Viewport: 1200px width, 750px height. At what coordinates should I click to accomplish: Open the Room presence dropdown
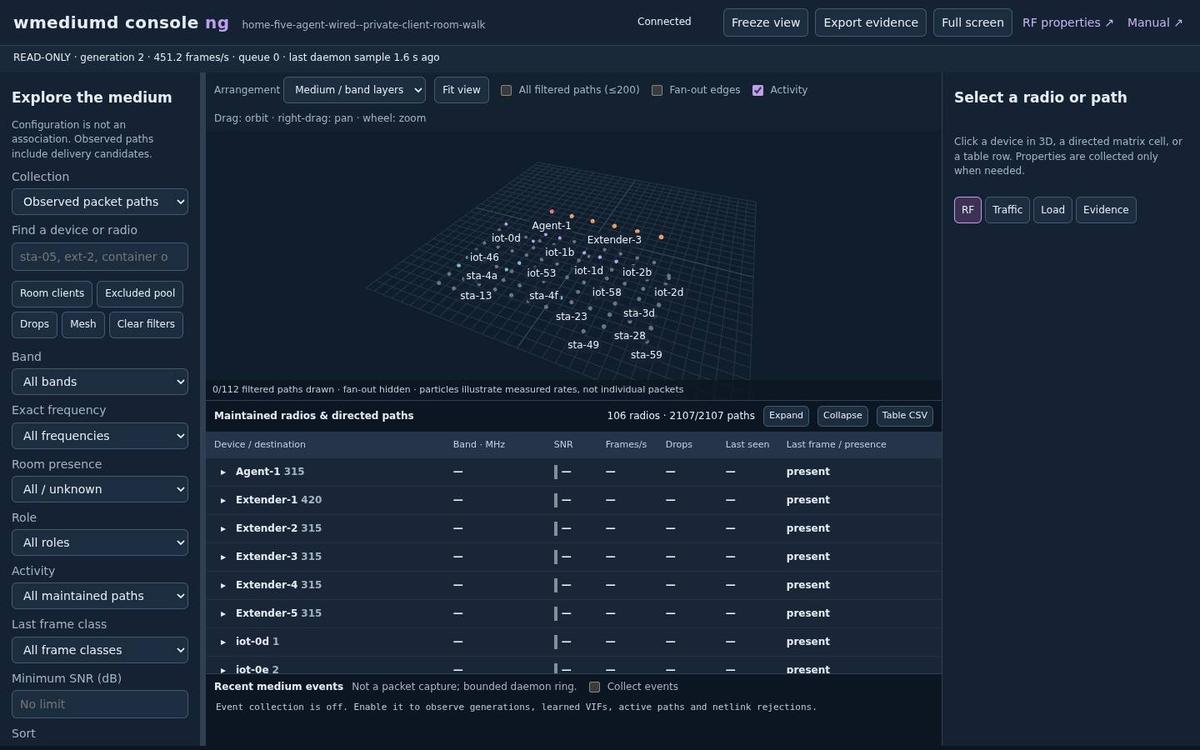point(100,489)
